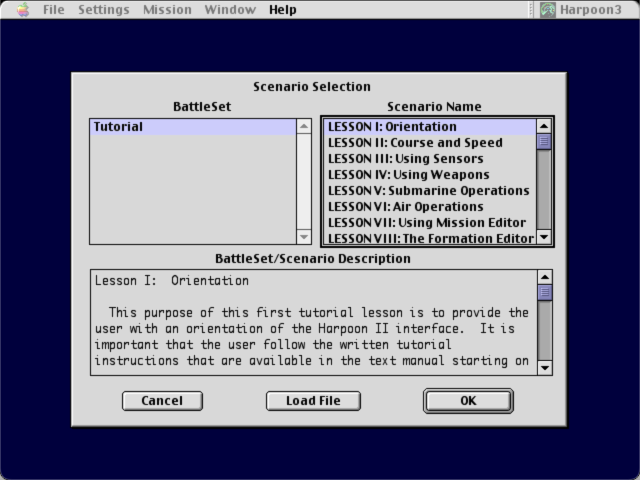Open the Window menu
Viewport: 640px width, 480px height.
[x=230, y=9]
